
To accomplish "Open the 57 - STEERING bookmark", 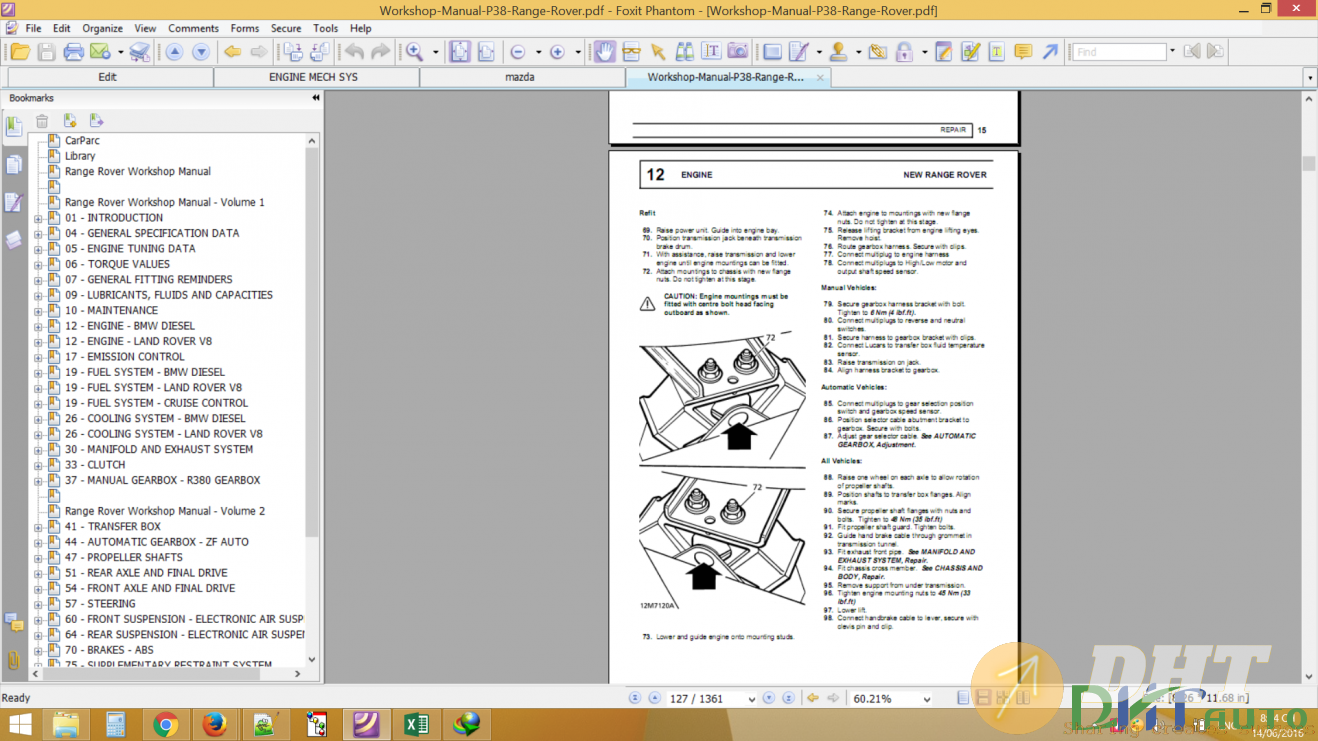I will [x=100, y=604].
